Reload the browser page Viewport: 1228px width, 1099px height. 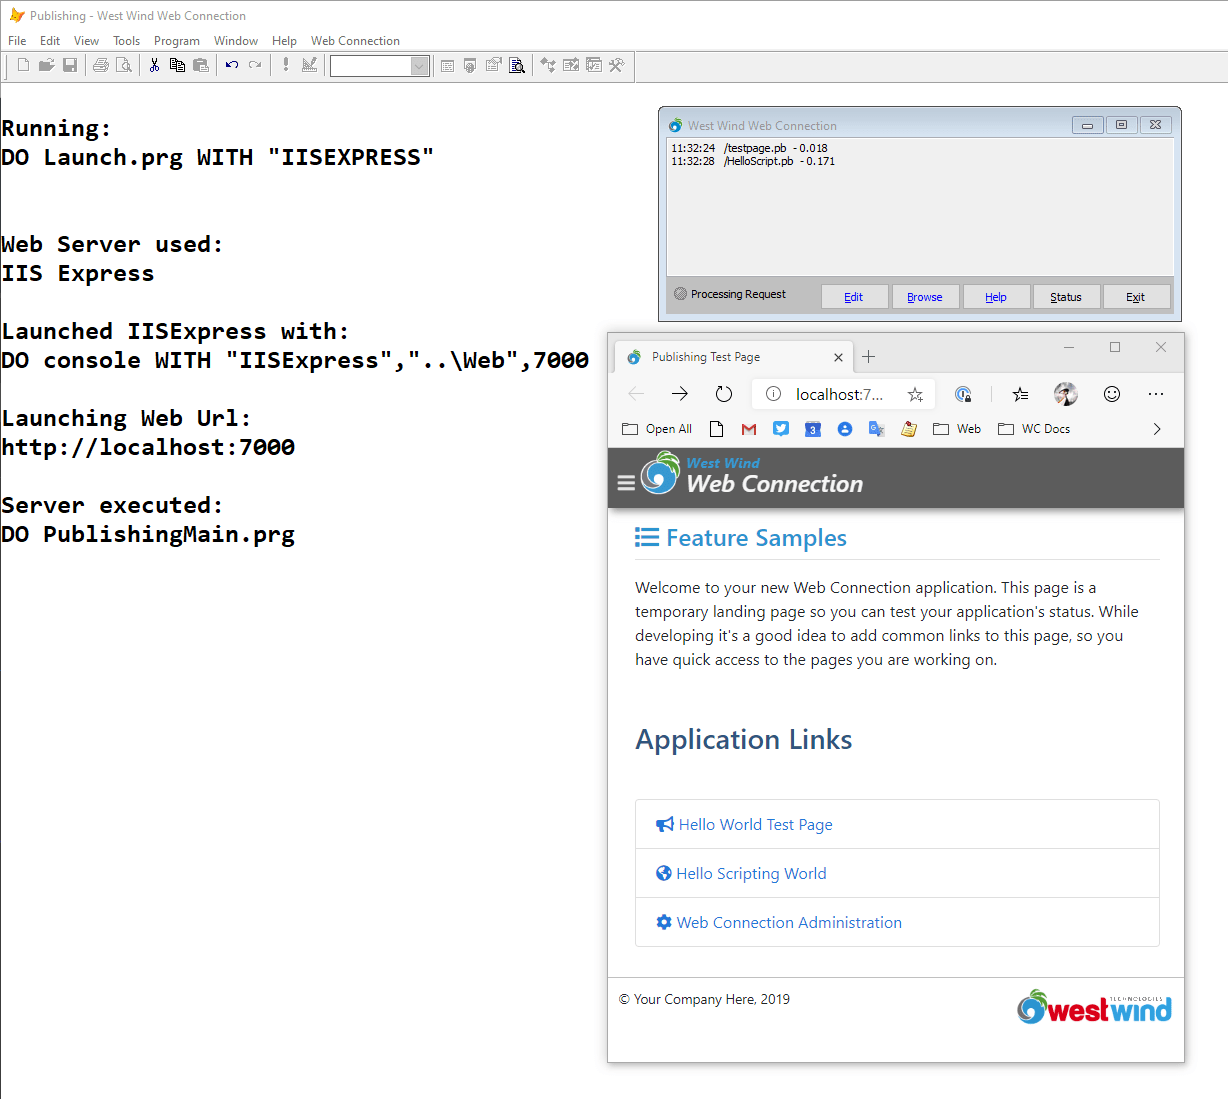coord(724,394)
